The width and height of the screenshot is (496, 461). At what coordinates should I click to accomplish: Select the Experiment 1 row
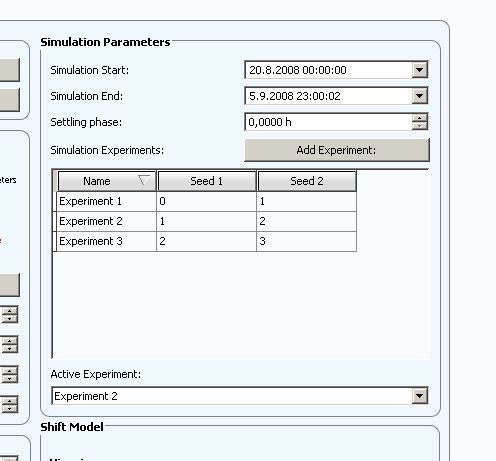pos(205,201)
